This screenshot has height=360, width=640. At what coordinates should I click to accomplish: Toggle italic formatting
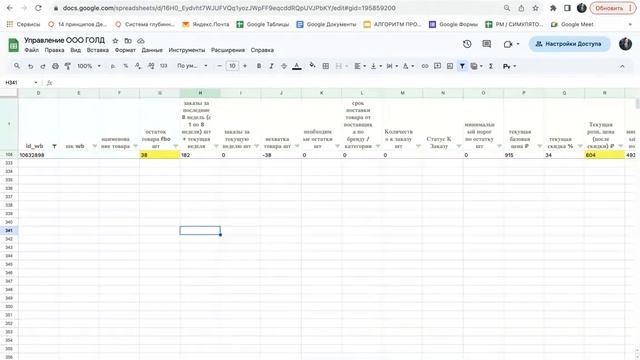(x=271, y=66)
